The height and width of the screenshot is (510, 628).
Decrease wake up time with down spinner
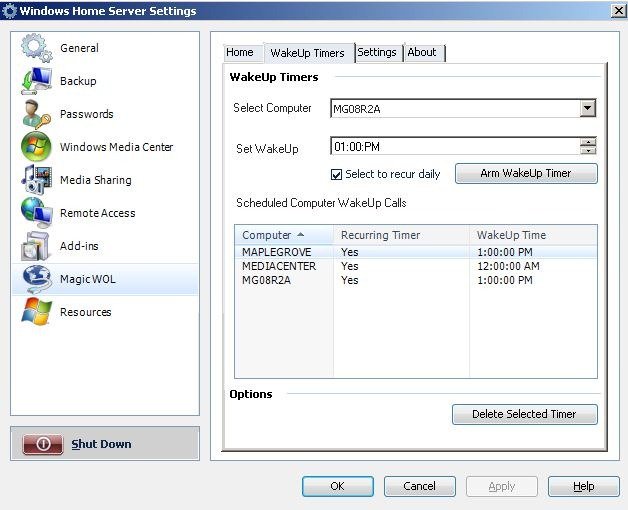(588, 151)
